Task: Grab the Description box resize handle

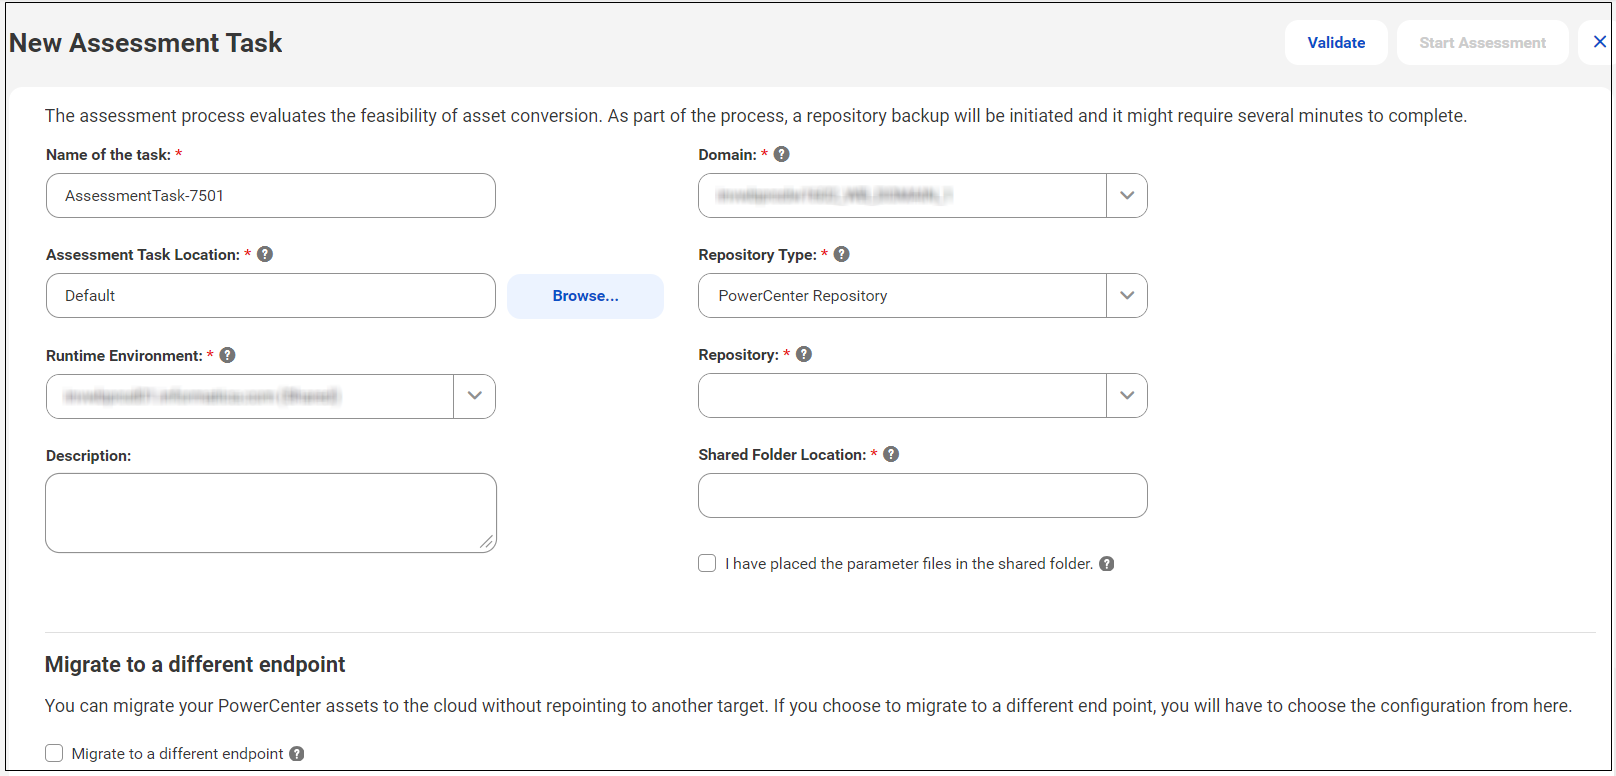Action: click(x=487, y=543)
